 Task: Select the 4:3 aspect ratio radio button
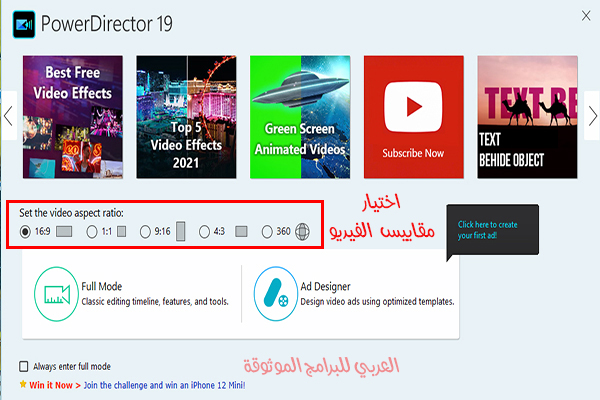(204, 232)
